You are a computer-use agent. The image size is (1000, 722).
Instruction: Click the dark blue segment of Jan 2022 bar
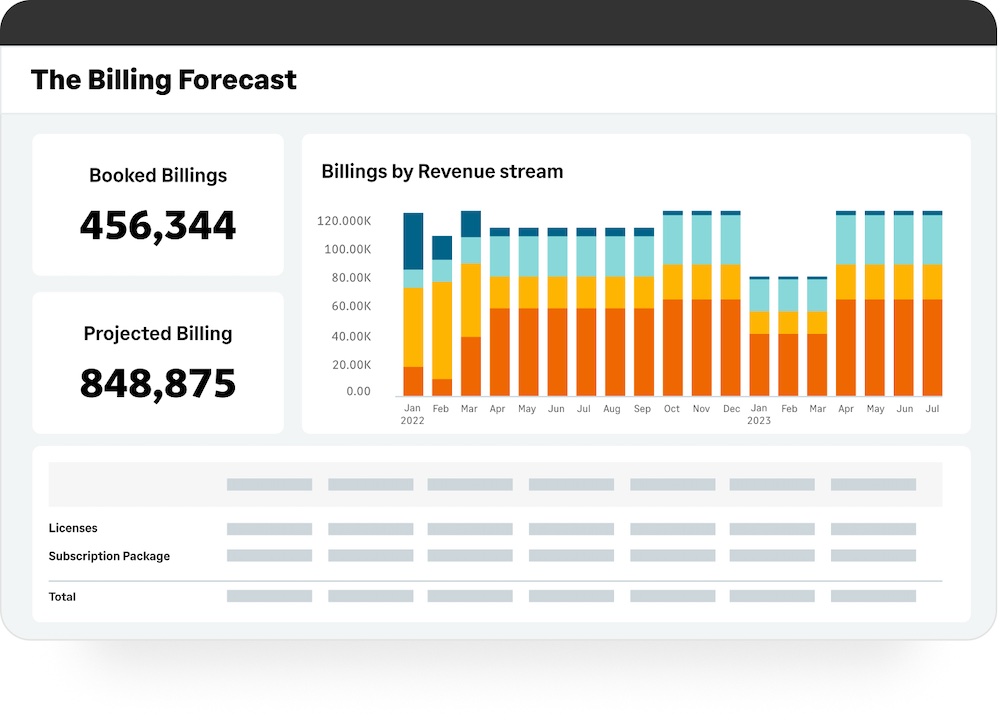413,241
